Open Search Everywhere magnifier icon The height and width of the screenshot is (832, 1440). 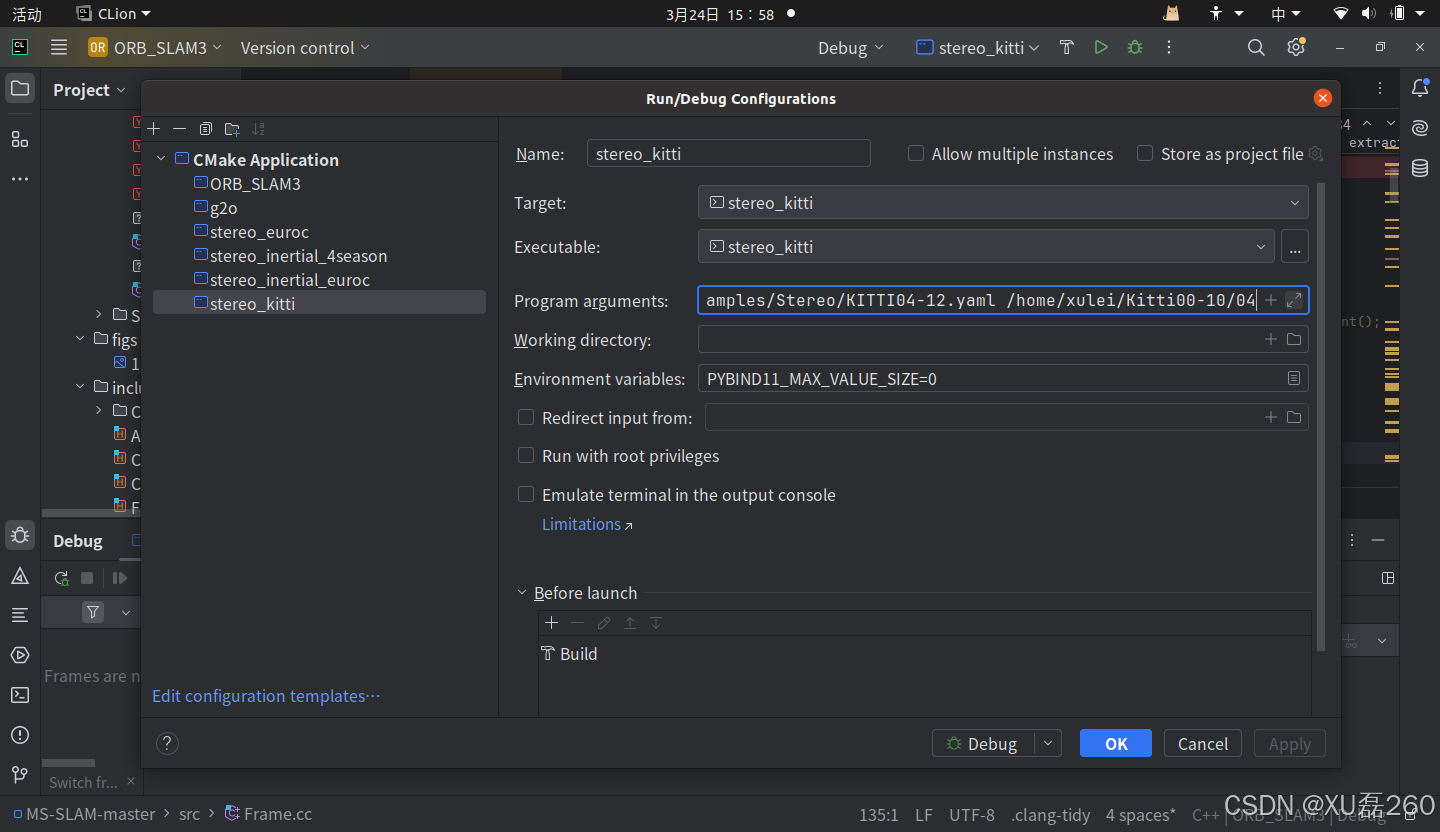click(1256, 47)
